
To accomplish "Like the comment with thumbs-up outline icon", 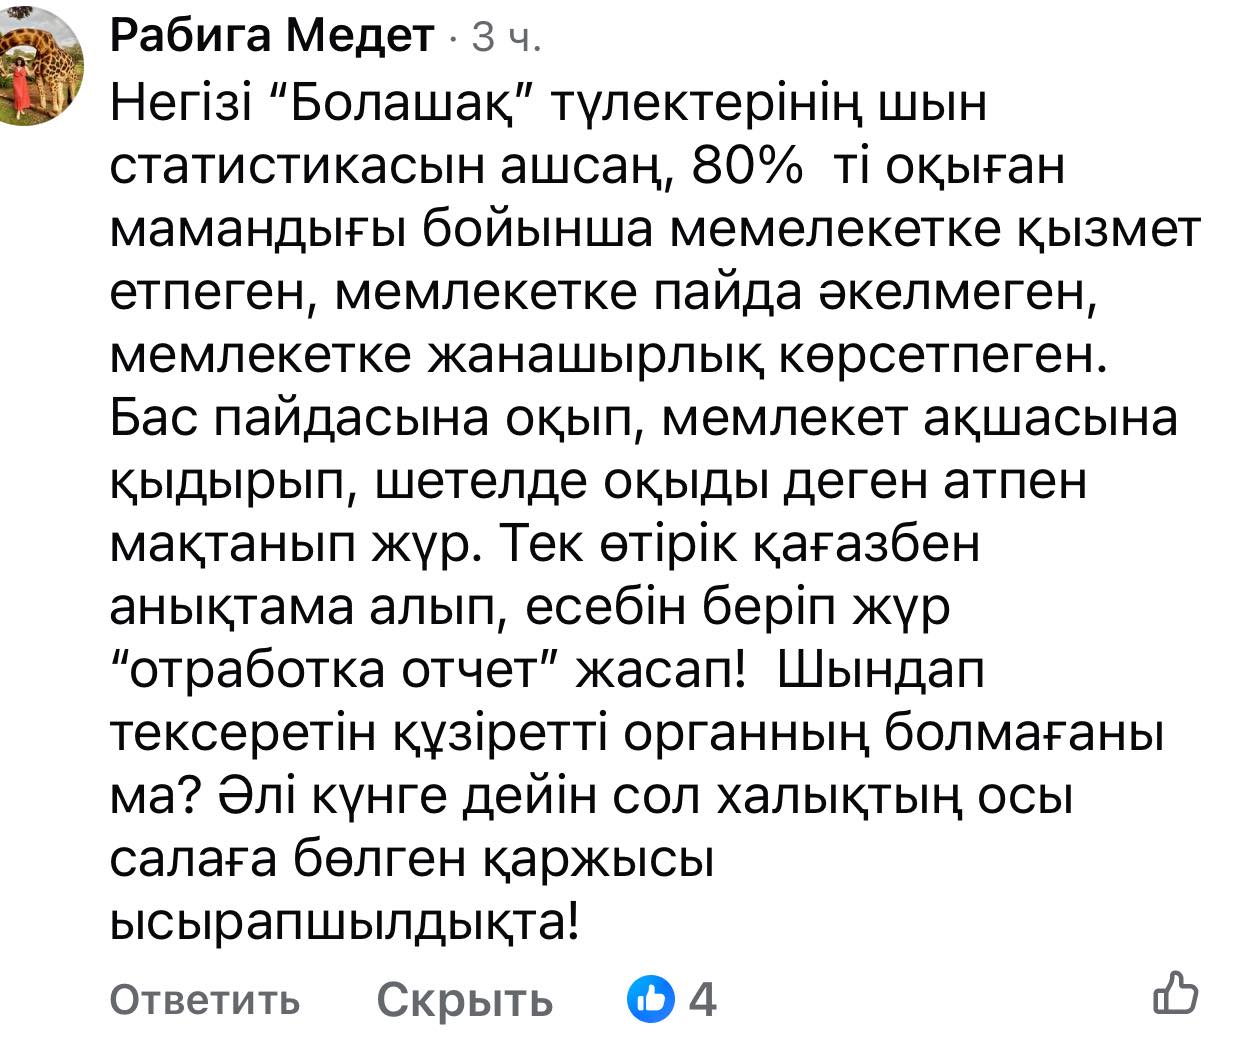I will point(1176,994).
